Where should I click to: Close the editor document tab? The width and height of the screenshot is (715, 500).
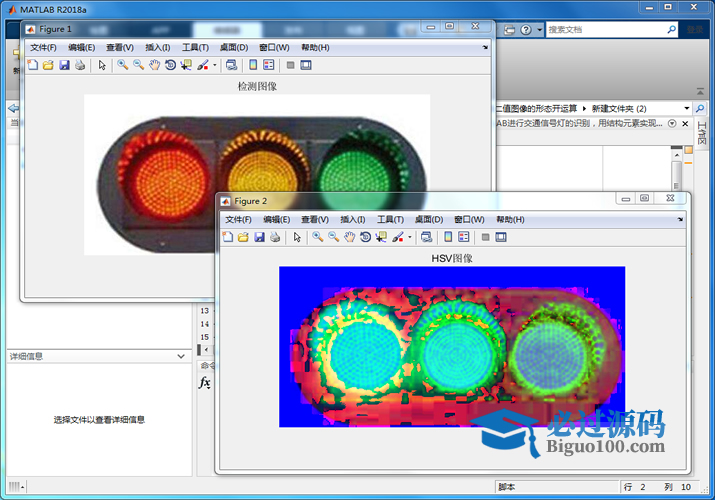(685, 124)
